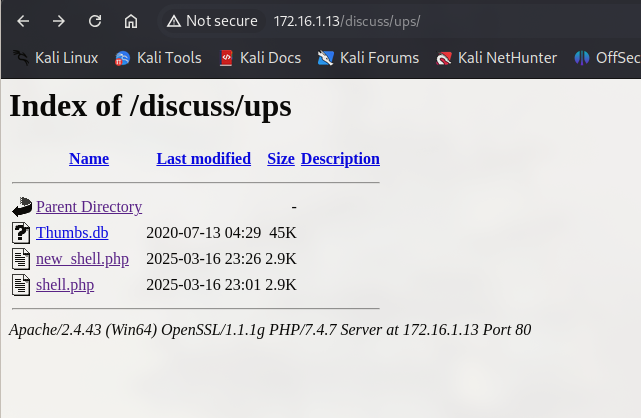Open the Kali Tools bookmark
The image size is (641, 418).
(158, 58)
